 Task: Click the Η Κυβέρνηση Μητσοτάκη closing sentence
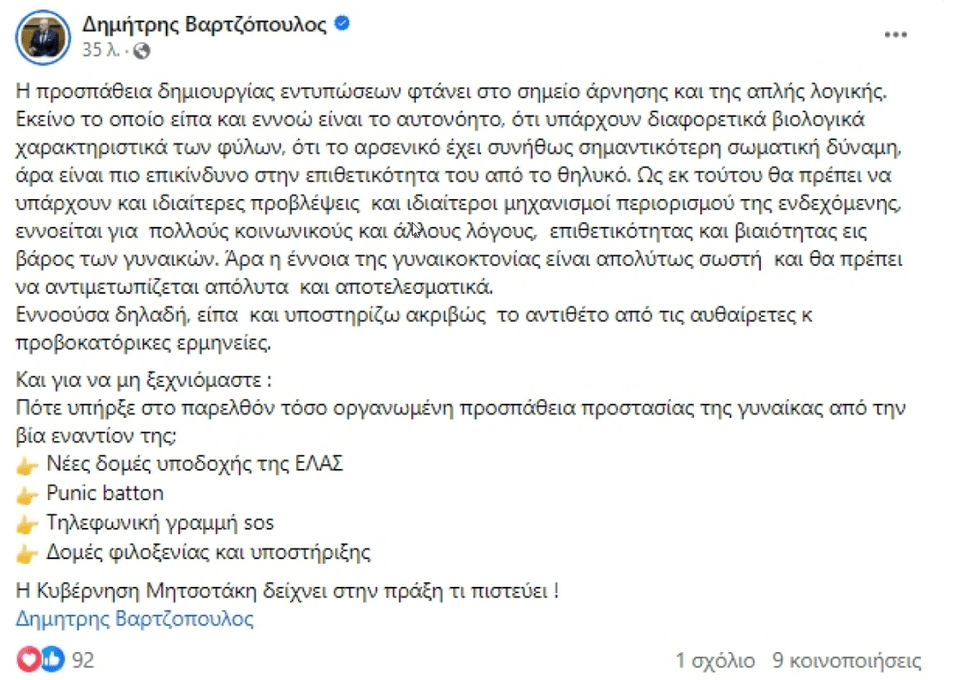pyautogui.click(x=288, y=590)
